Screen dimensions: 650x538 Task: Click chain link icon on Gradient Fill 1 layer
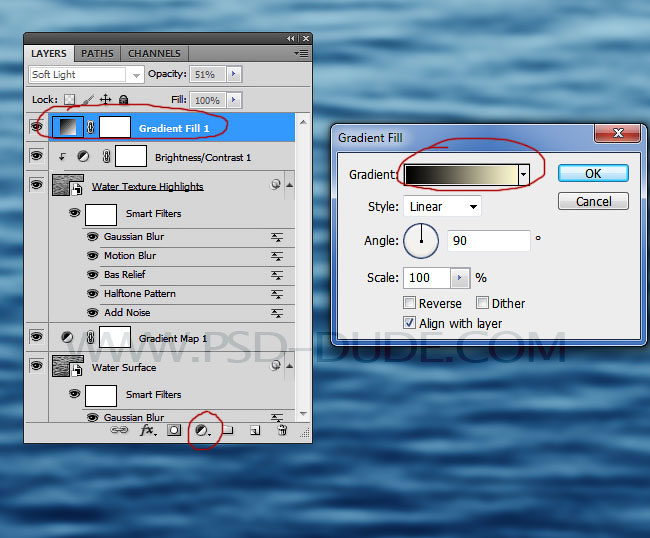[91, 127]
